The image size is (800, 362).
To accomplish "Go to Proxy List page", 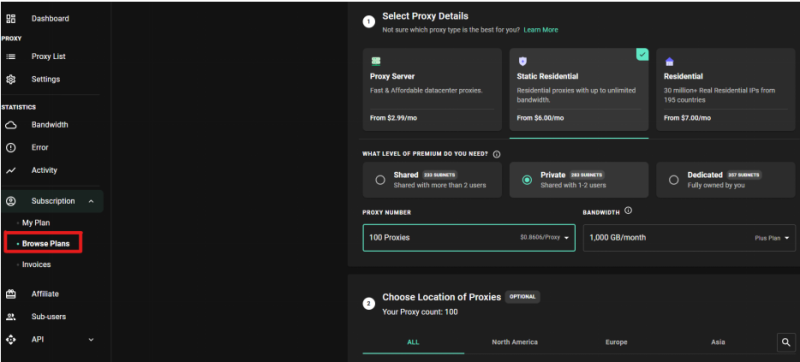I will [x=48, y=57].
